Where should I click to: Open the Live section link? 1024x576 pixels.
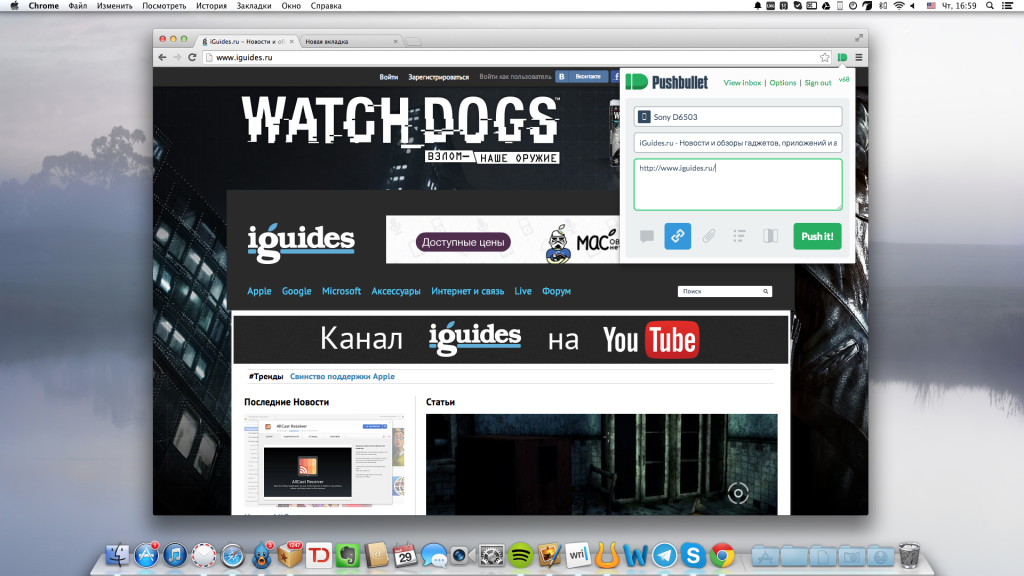coord(522,291)
